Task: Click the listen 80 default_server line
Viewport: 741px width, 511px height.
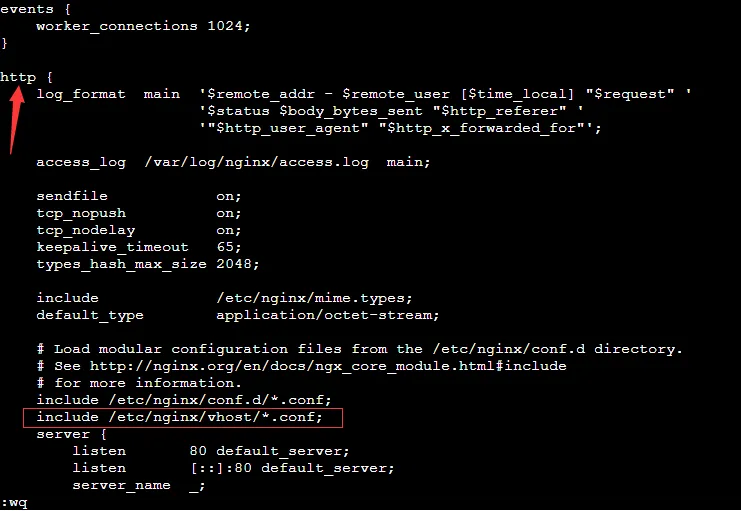Action: point(210,451)
